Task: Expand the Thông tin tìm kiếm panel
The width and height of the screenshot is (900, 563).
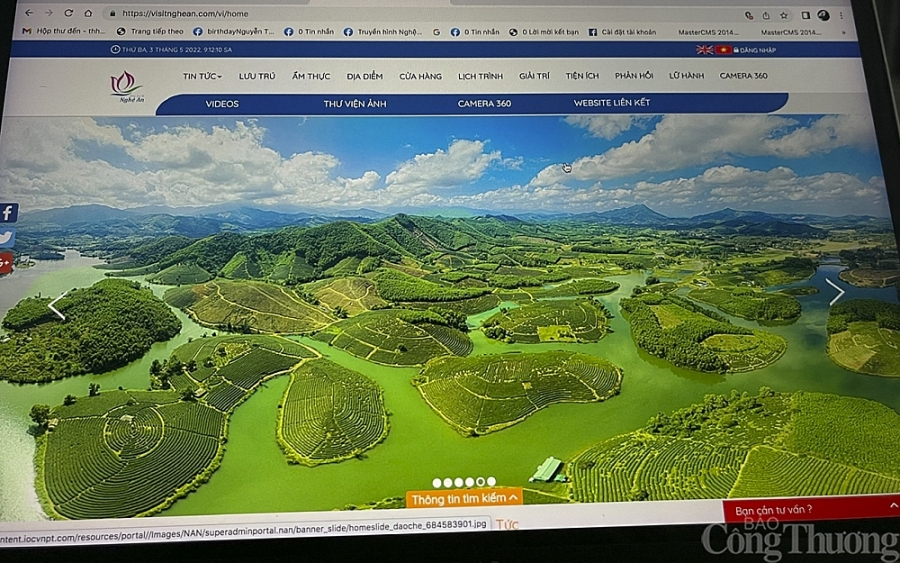Action: 465,498
